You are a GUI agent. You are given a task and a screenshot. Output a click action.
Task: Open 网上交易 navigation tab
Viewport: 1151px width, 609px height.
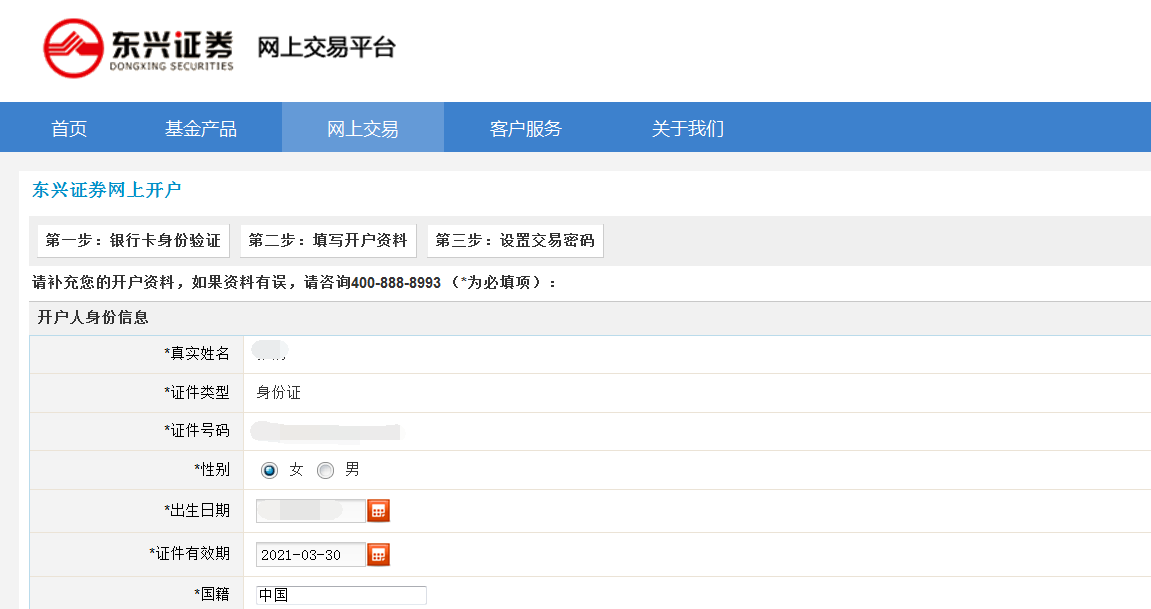tap(363, 128)
